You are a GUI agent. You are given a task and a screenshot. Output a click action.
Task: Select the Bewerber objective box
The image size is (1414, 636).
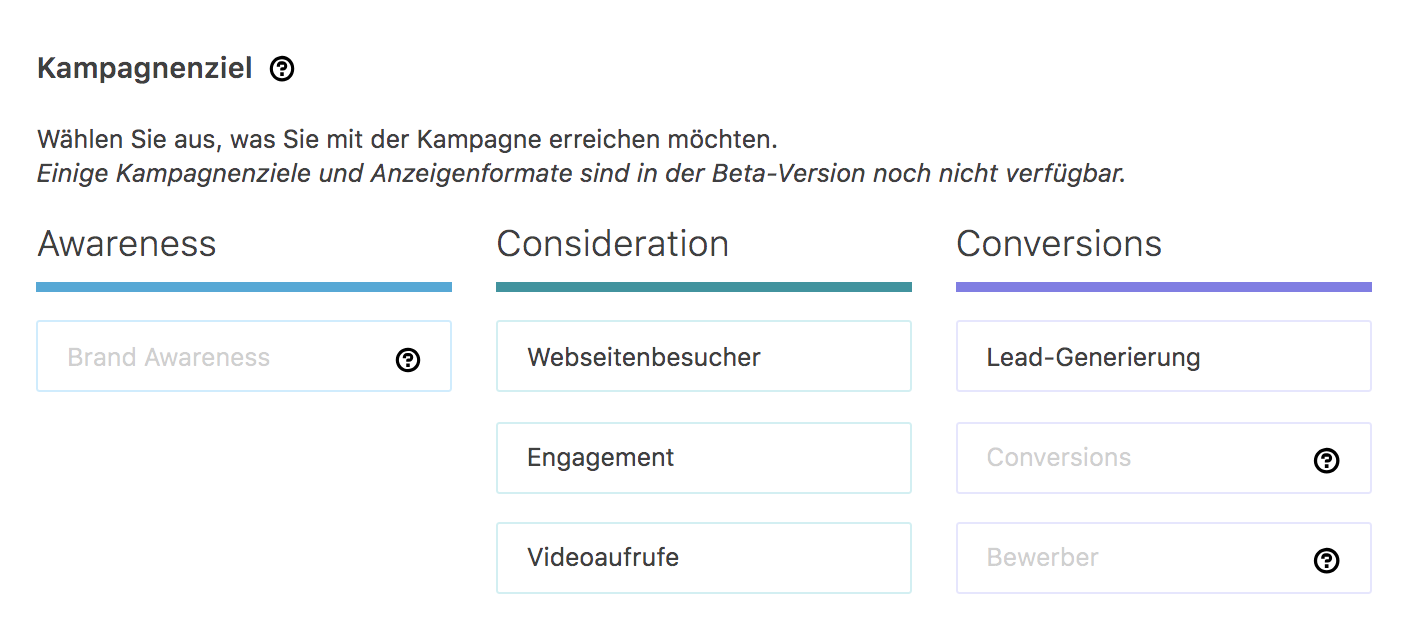coord(1164,558)
